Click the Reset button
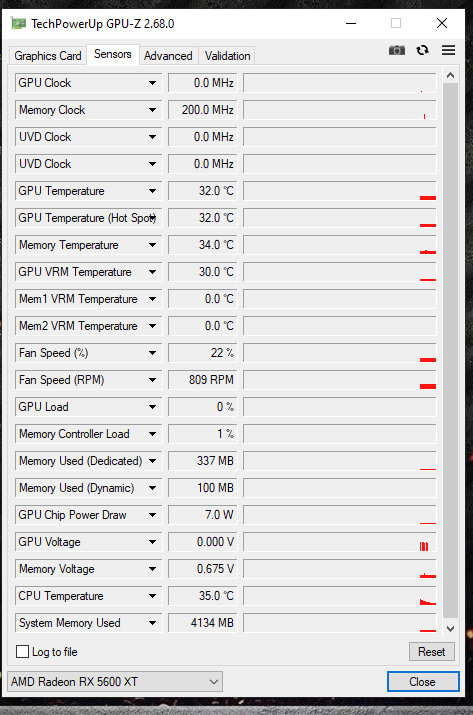Screen dimensions: 473x715 coord(431,652)
